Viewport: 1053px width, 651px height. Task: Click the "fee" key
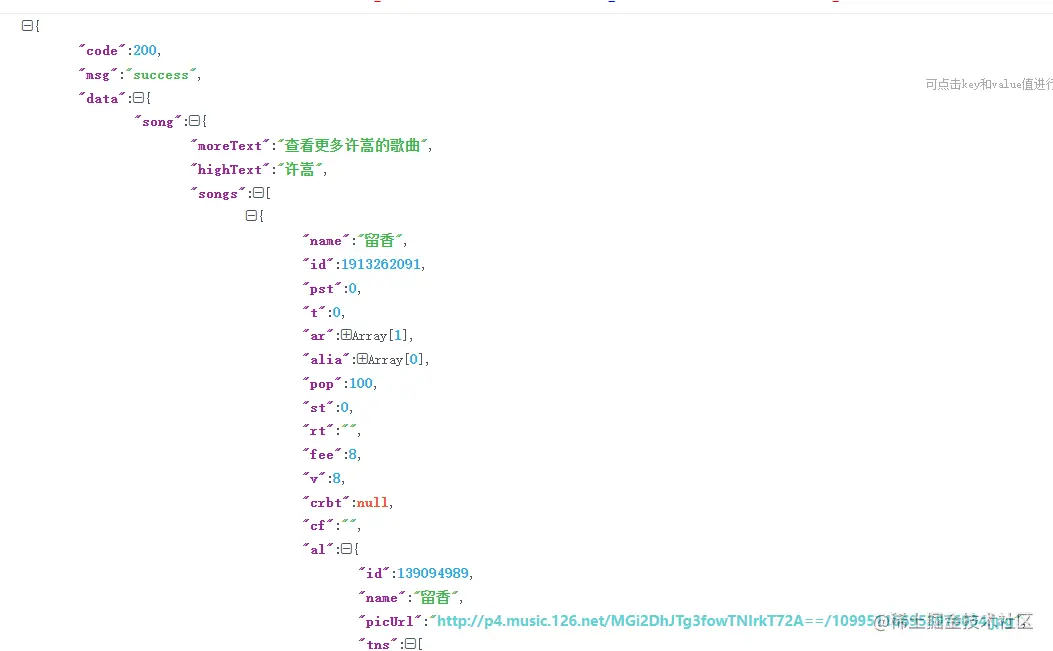click(322, 455)
